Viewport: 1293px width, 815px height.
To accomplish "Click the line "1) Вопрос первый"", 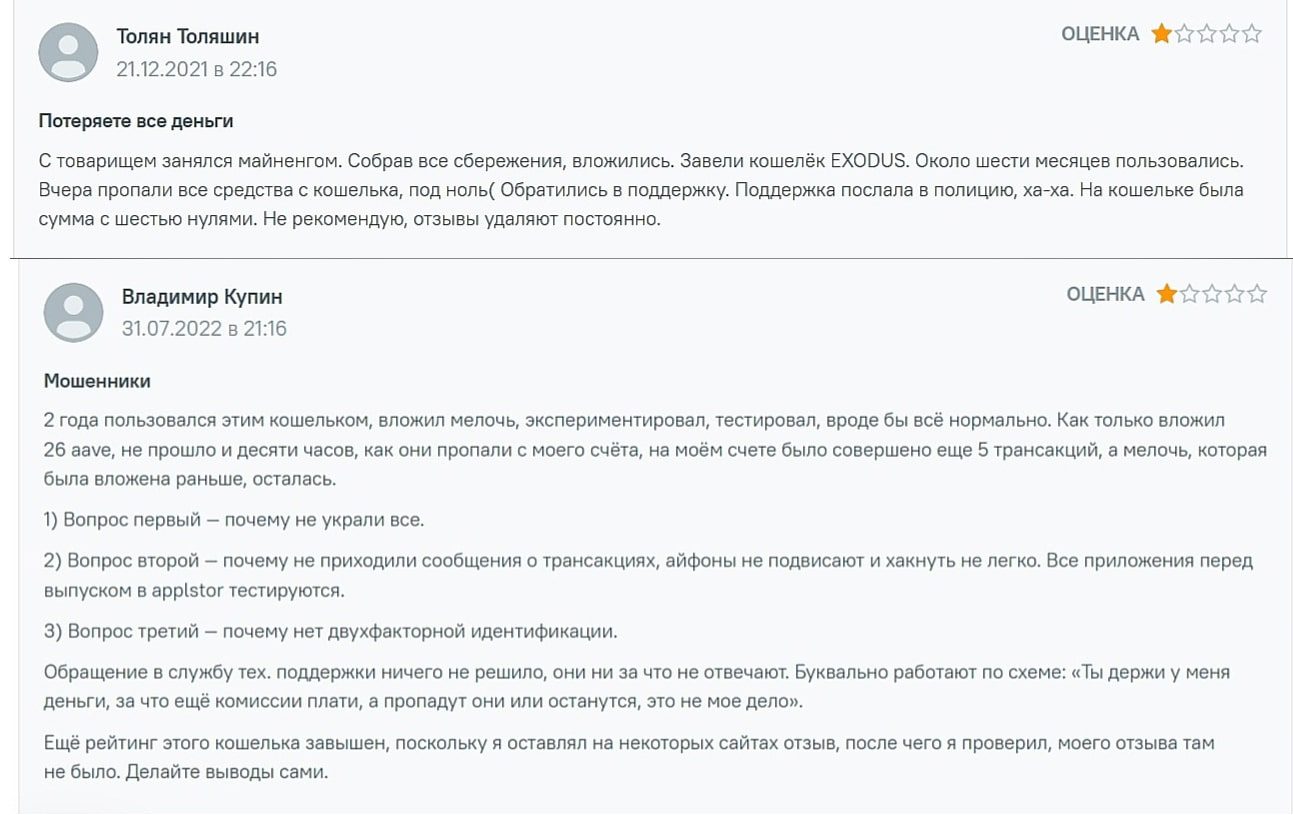I will tap(235, 520).
